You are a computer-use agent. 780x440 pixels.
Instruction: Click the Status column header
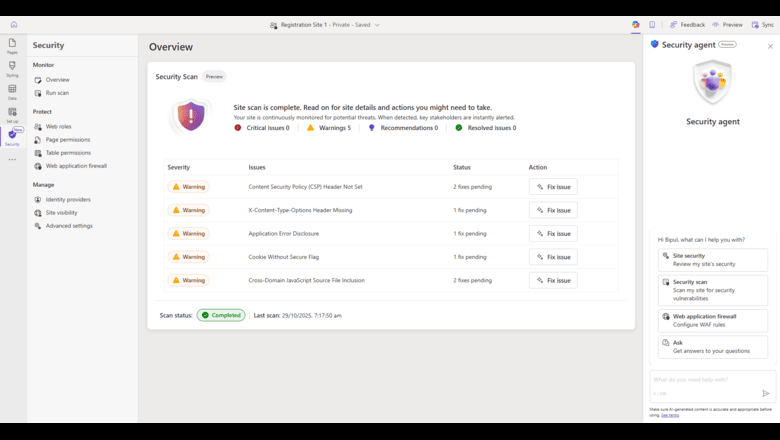tap(462, 168)
